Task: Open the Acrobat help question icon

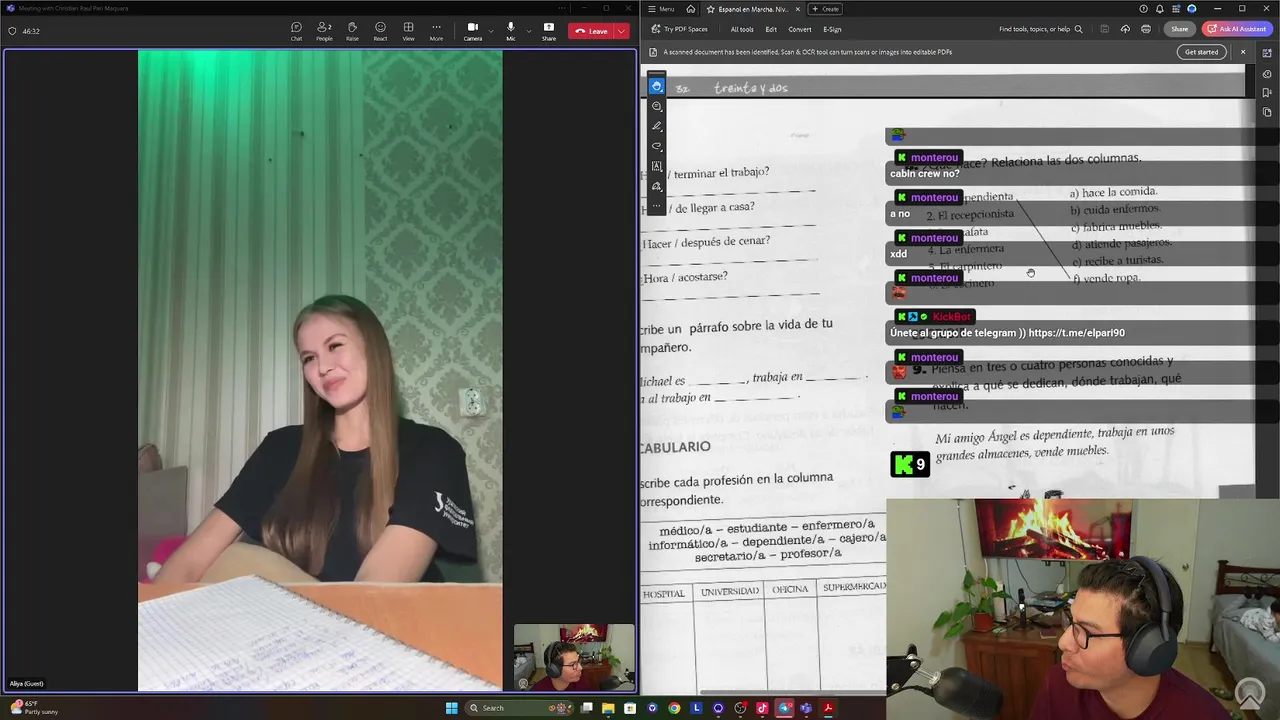Action: point(1143,9)
